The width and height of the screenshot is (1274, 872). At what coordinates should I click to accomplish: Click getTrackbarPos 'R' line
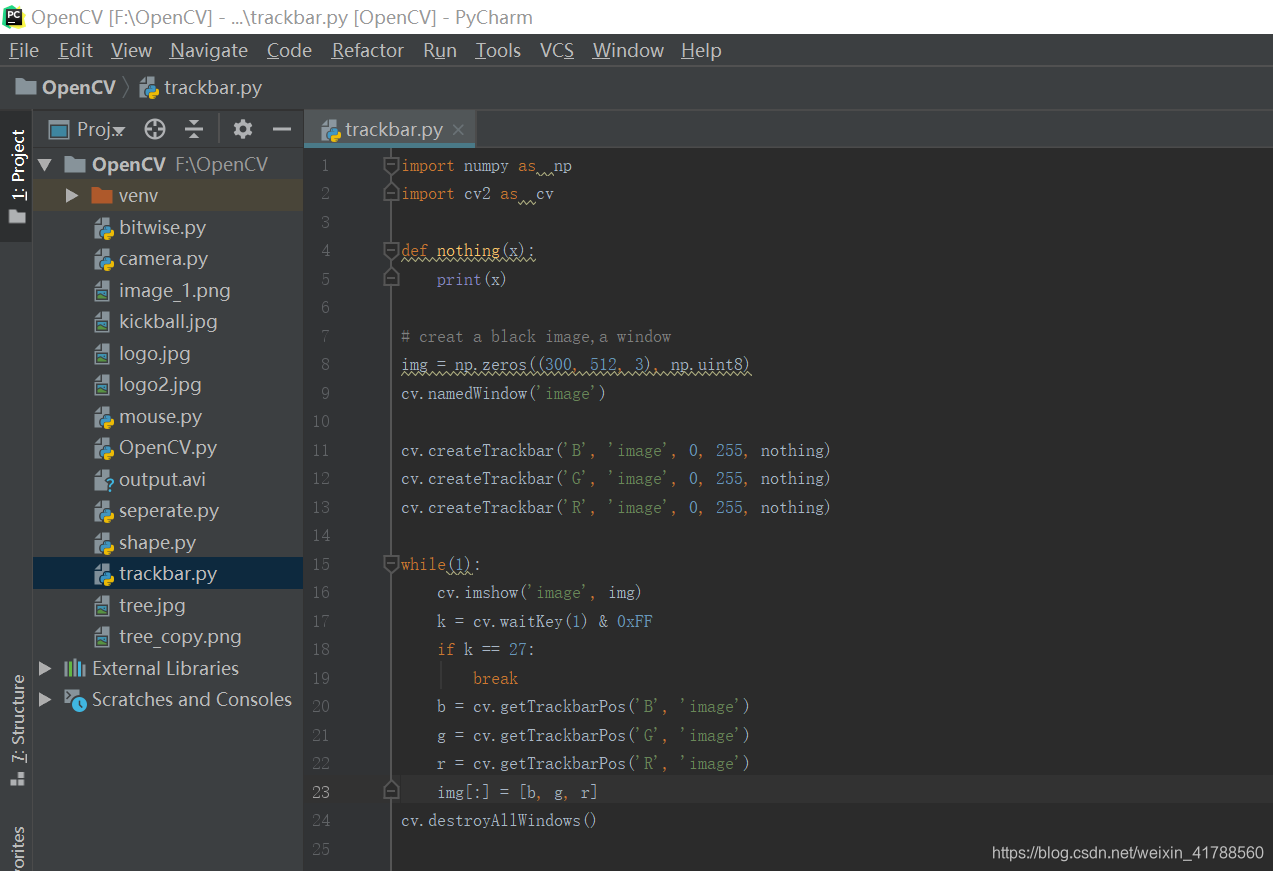593,764
